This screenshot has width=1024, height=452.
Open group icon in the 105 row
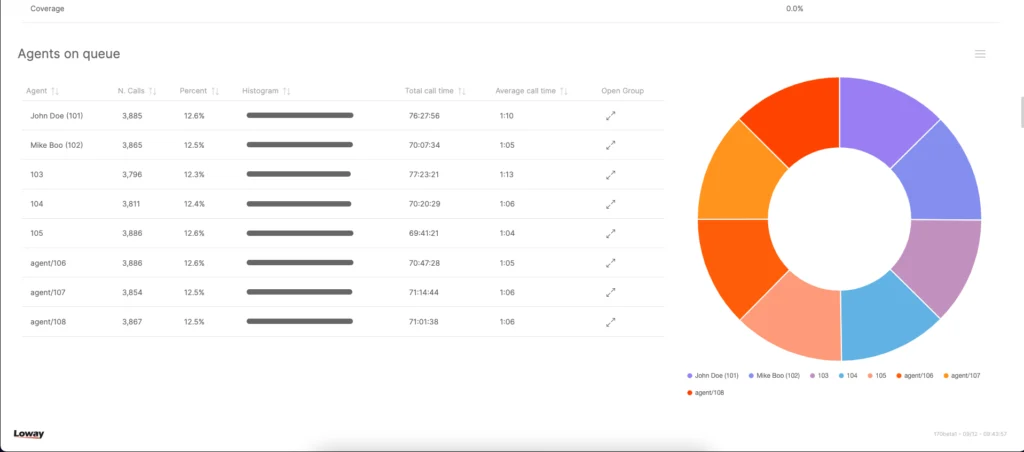(611, 234)
